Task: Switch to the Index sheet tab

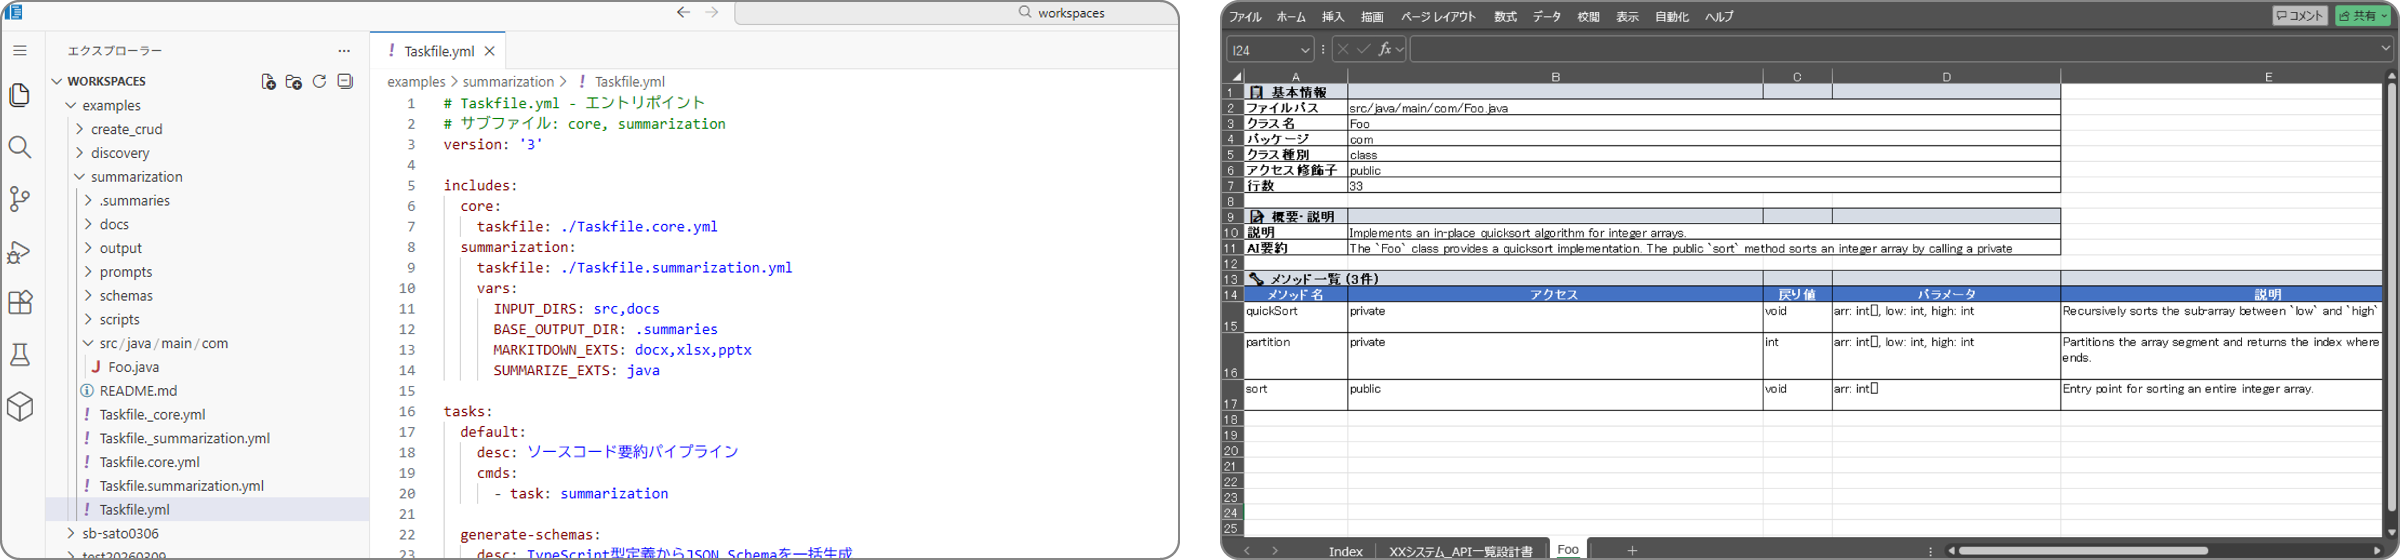Action: (1345, 551)
